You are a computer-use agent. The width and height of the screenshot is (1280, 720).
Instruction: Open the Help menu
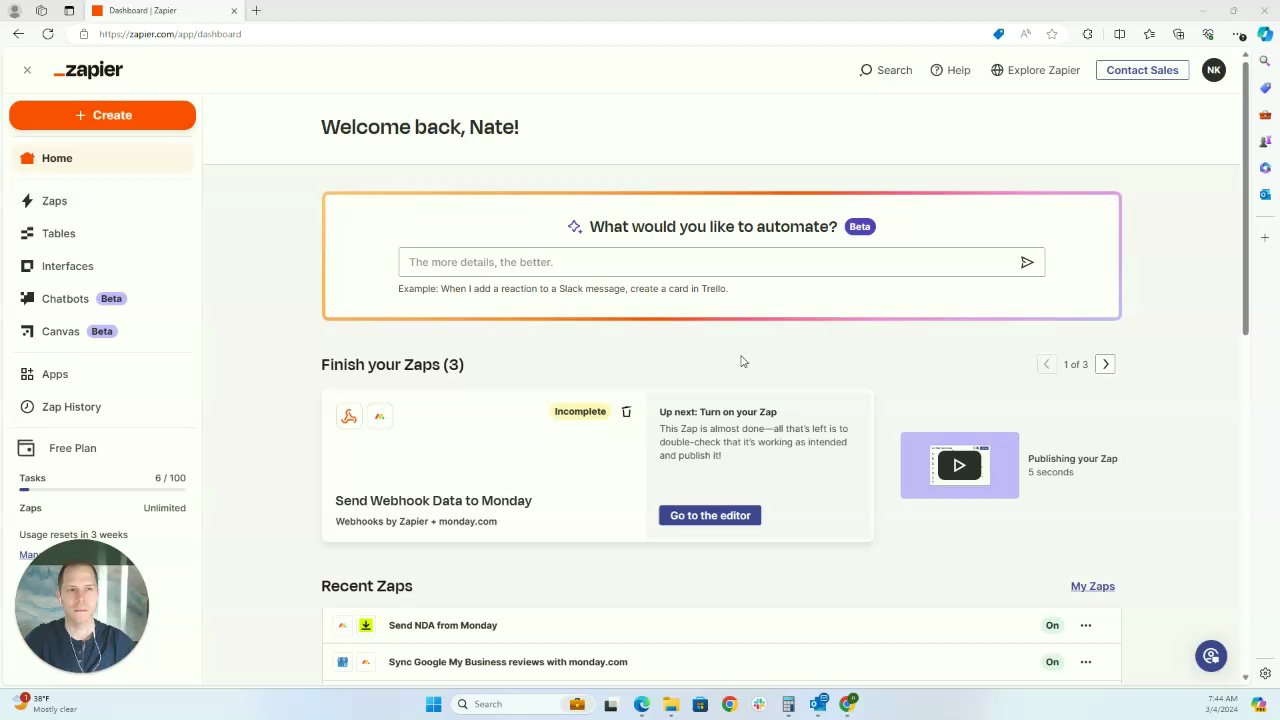click(x=950, y=70)
